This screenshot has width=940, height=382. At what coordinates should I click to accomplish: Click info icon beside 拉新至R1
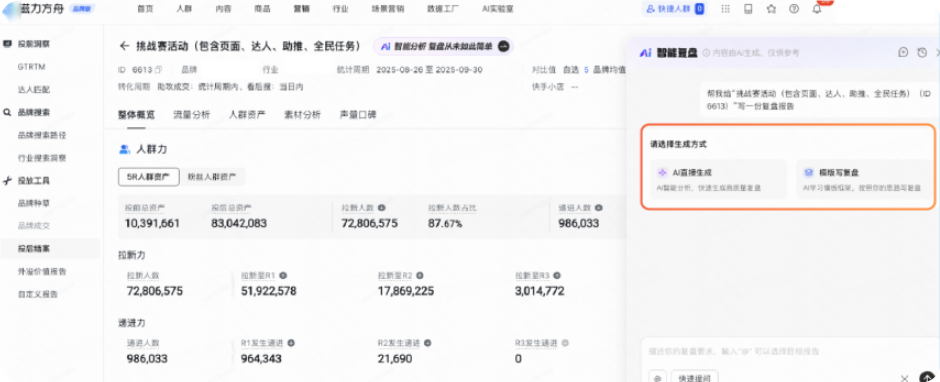pos(283,276)
